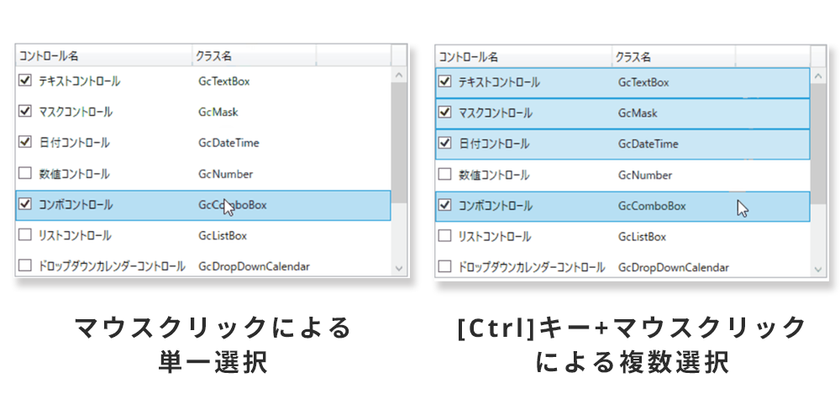Uncheck マスクコントロール checkbox in left list

[x=25, y=111]
